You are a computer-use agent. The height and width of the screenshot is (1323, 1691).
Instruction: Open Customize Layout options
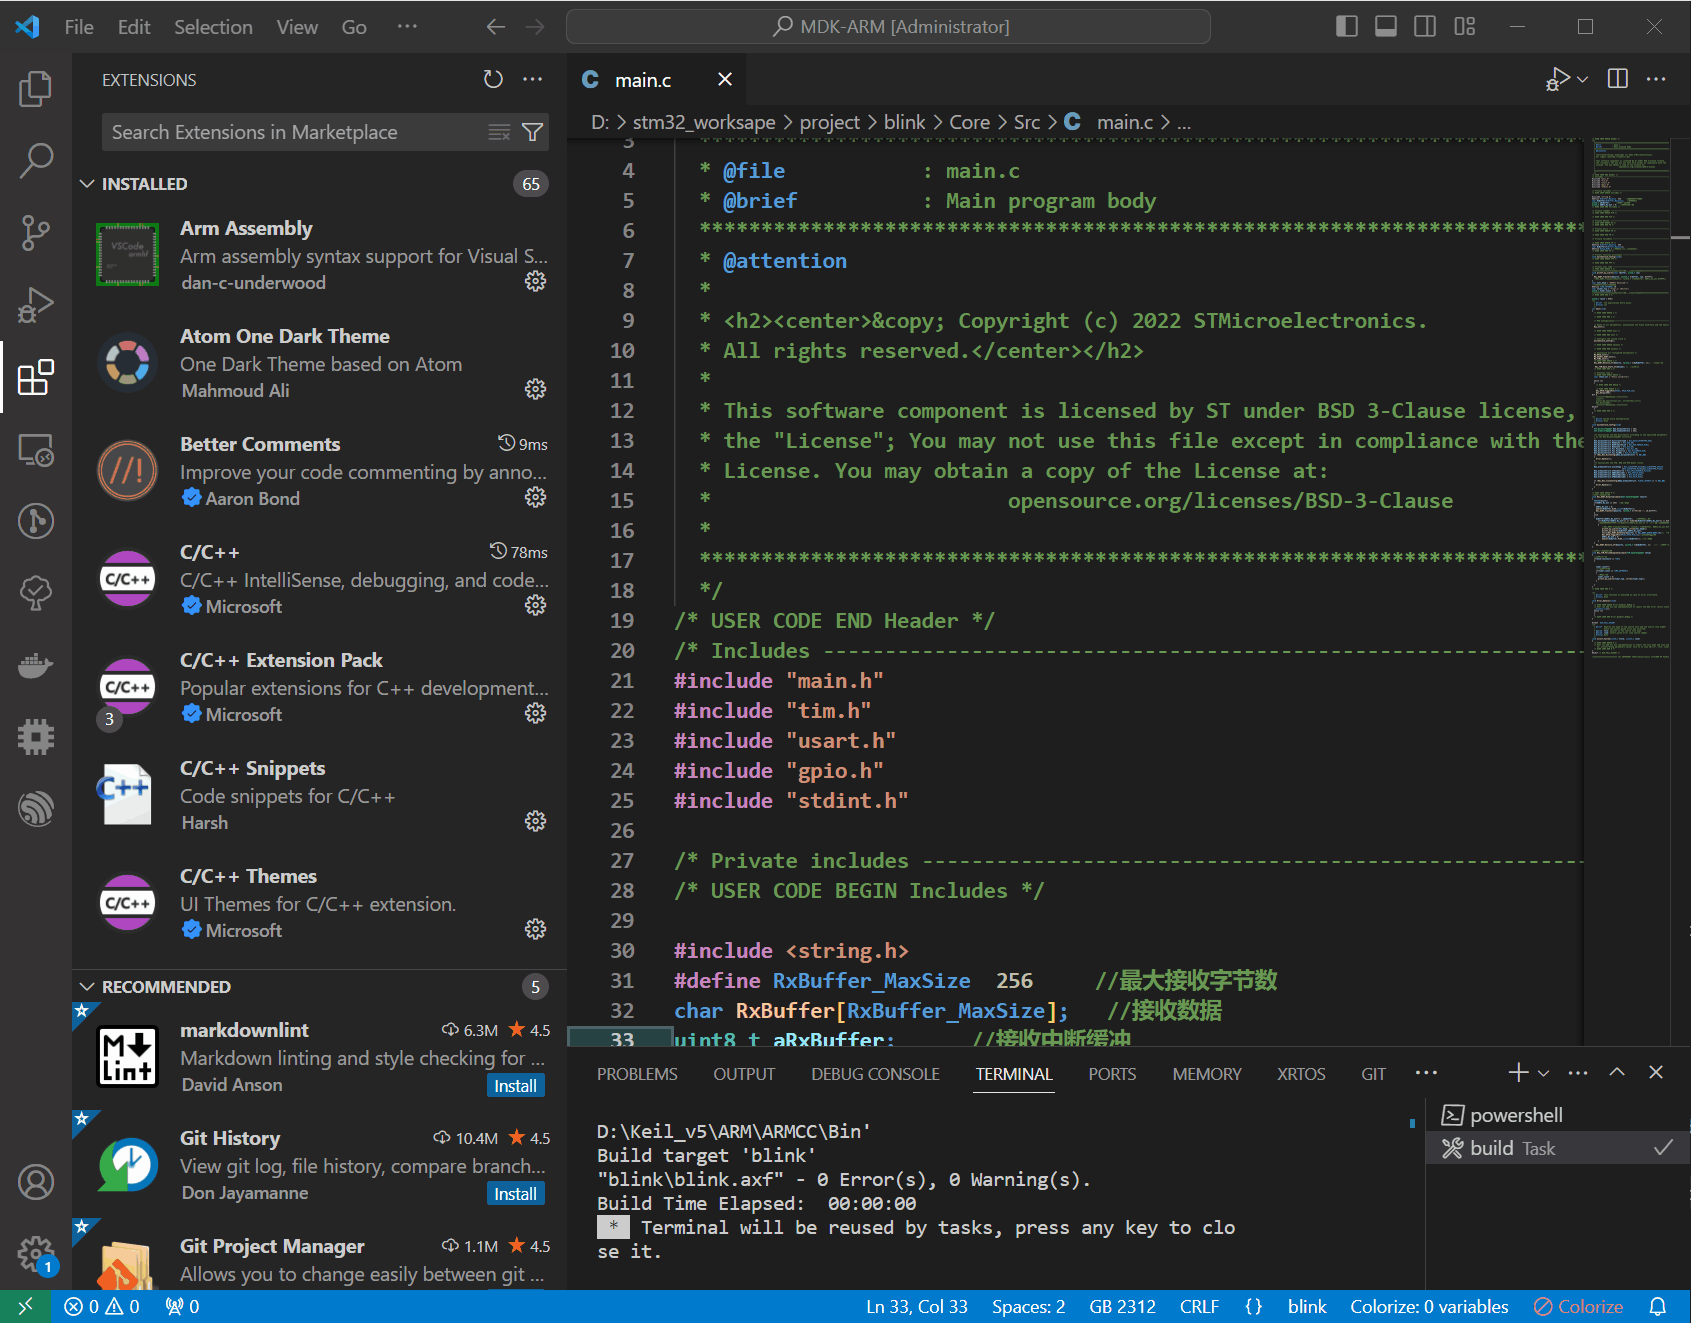pos(1465,27)
